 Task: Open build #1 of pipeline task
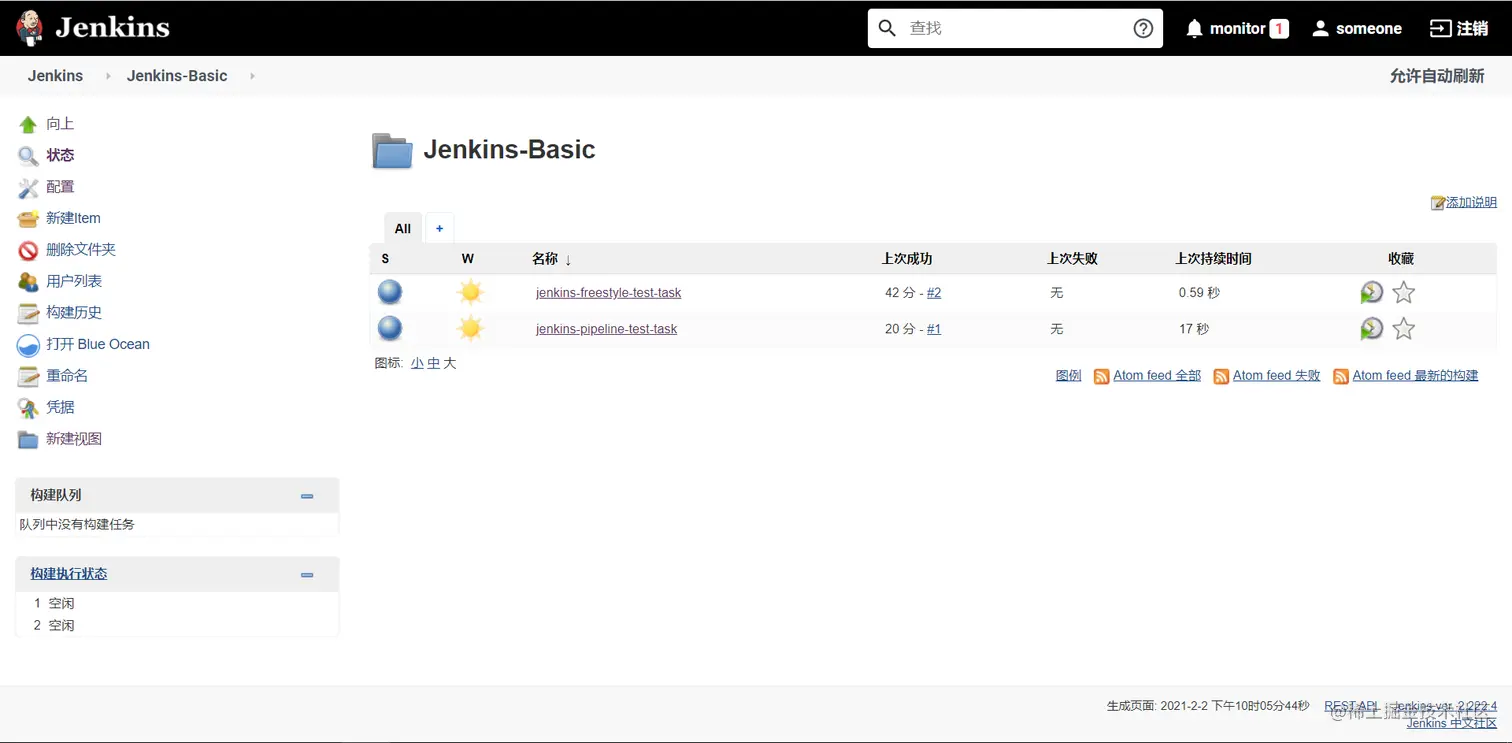coord(934,329)
